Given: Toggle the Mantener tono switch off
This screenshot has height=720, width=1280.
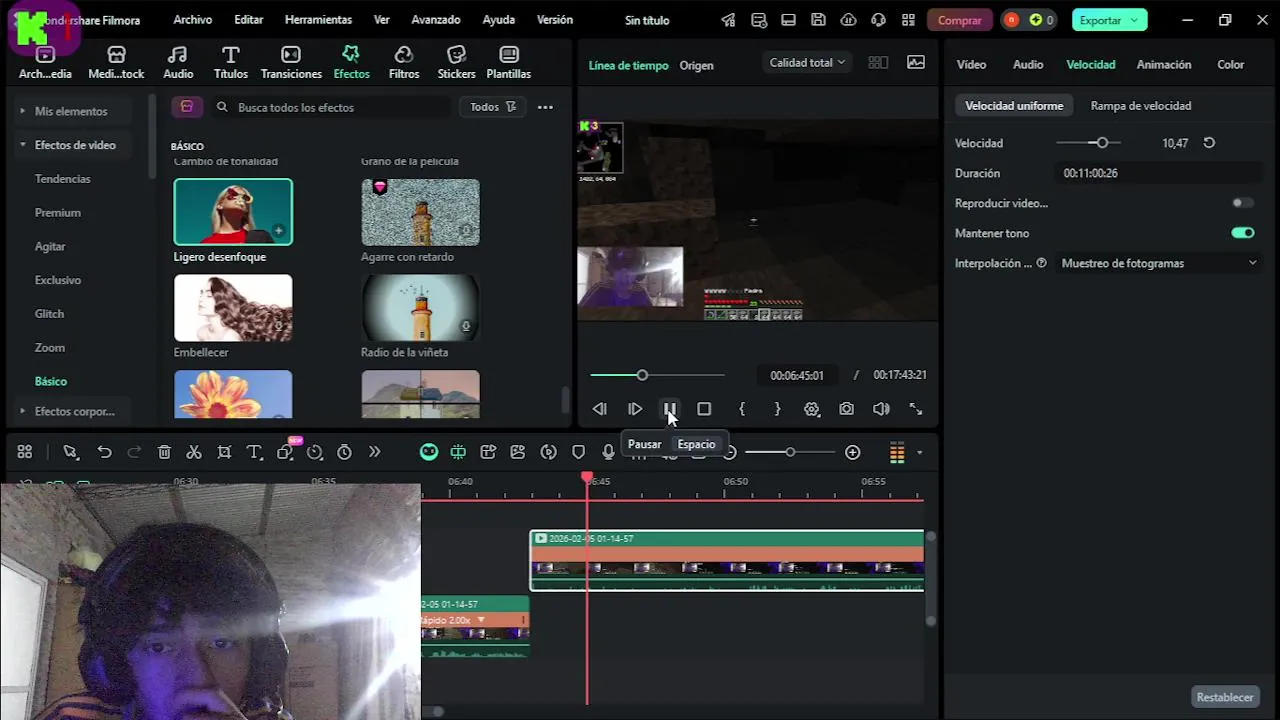Looking at the screenshot, I should click(x=1243, y=233).
